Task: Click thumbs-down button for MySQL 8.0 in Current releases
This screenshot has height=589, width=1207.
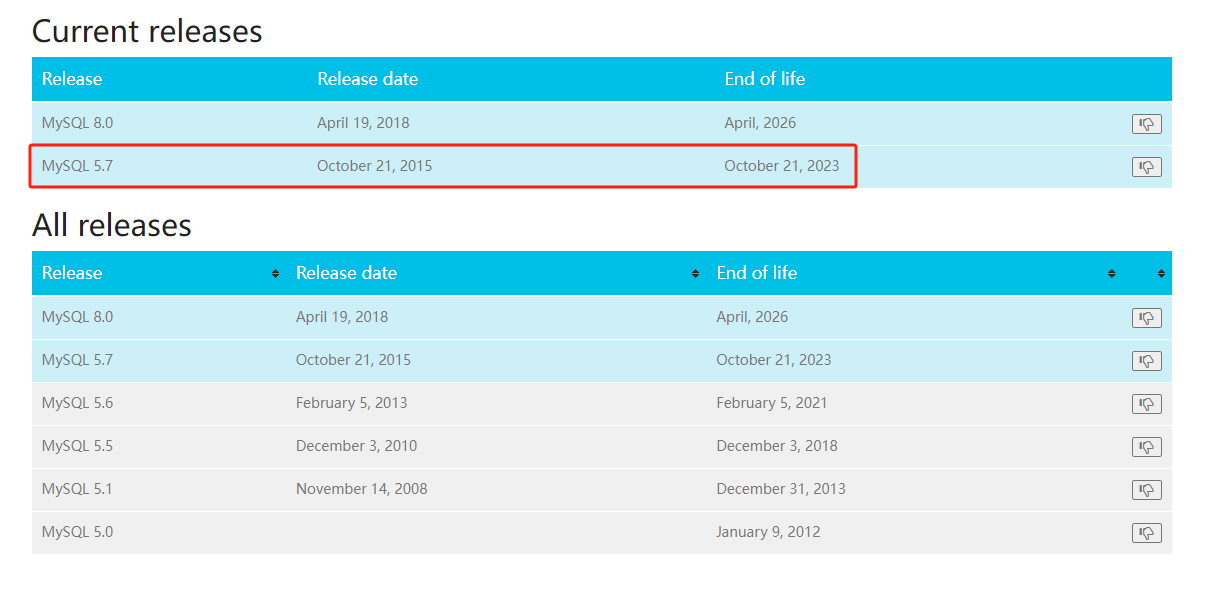Action: click(x=1146, y=124)
